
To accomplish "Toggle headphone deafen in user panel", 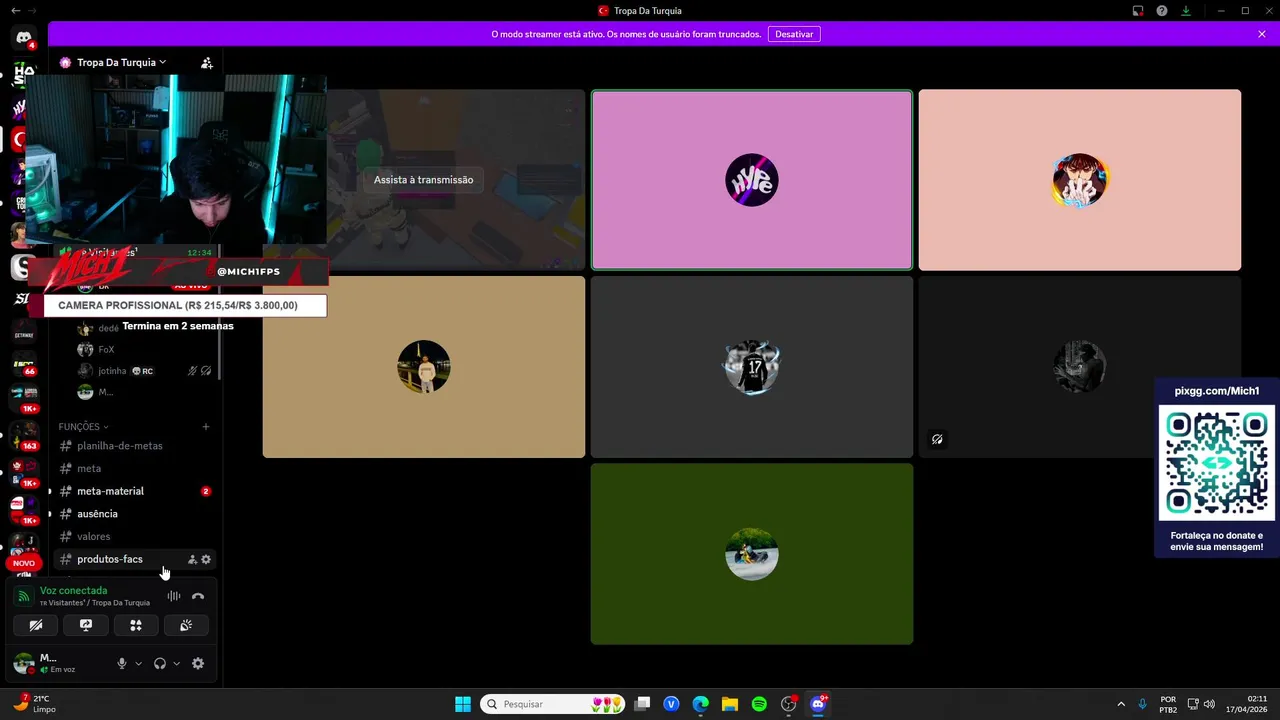I will [160, 663].
